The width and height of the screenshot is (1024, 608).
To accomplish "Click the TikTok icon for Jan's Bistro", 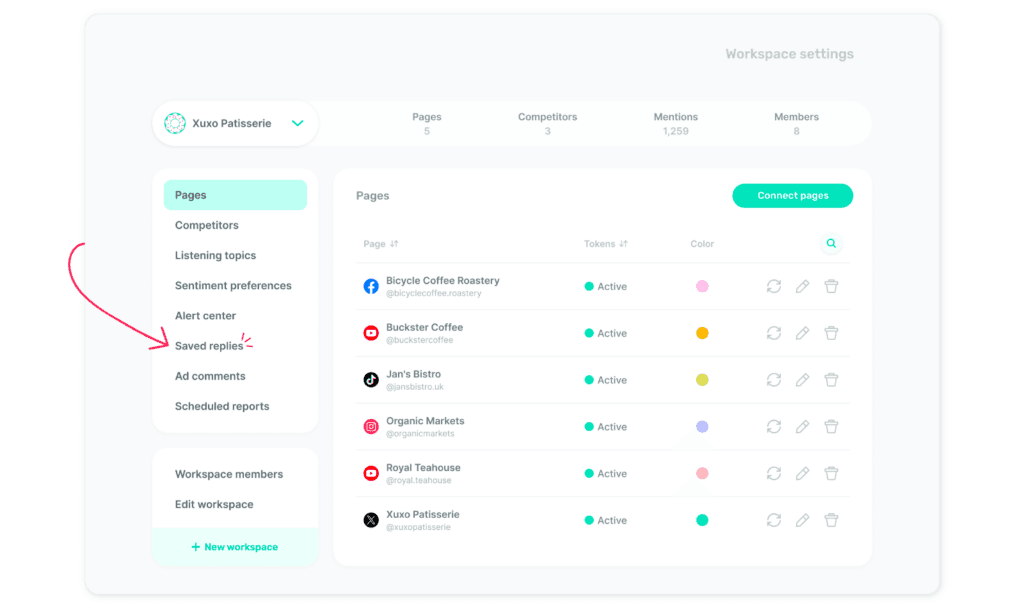I will tap(371, 379).
